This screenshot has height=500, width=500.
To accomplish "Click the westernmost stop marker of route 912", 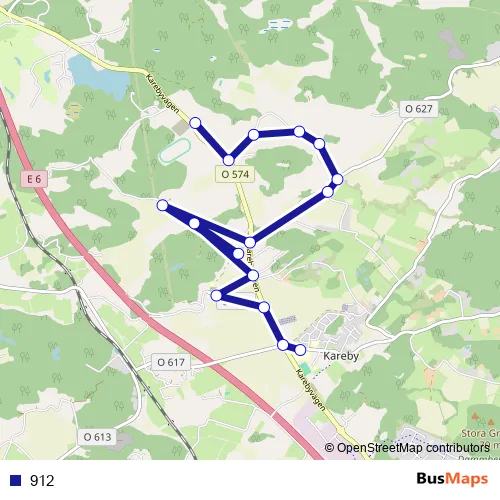I will coord(162,205).
